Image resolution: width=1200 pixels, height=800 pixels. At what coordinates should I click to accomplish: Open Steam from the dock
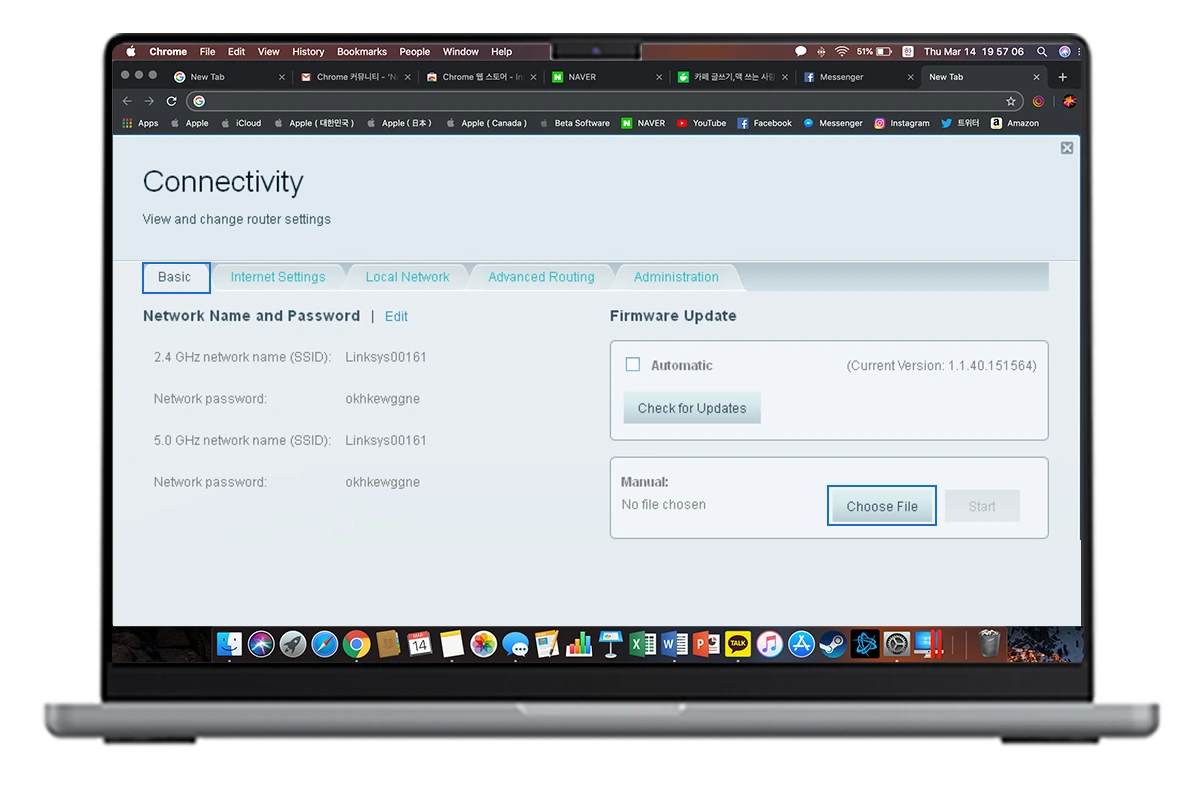832,644
